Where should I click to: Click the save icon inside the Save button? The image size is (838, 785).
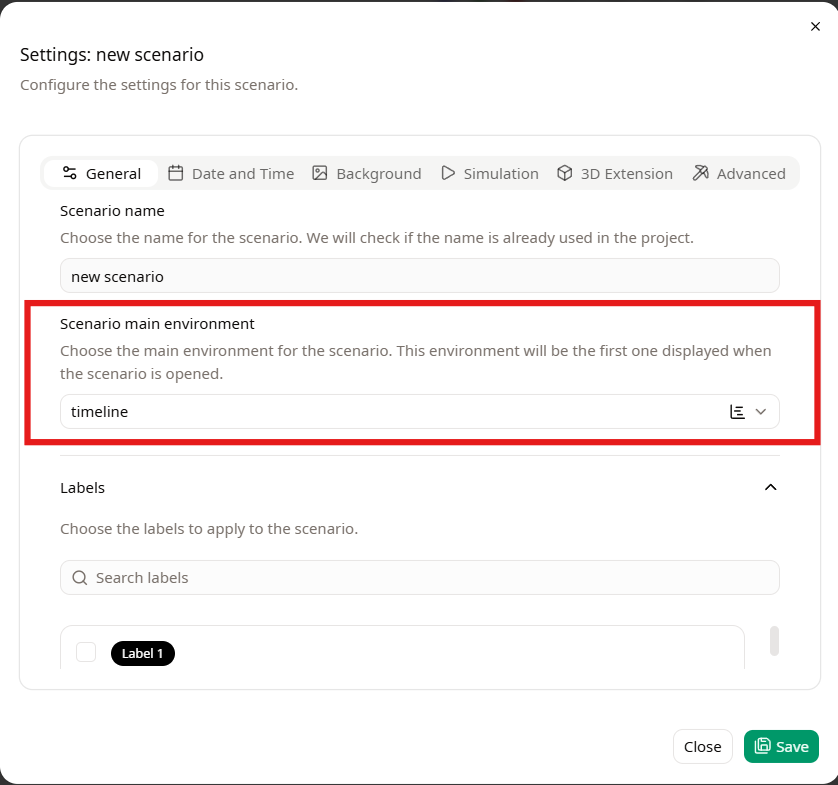coord(762,746)
